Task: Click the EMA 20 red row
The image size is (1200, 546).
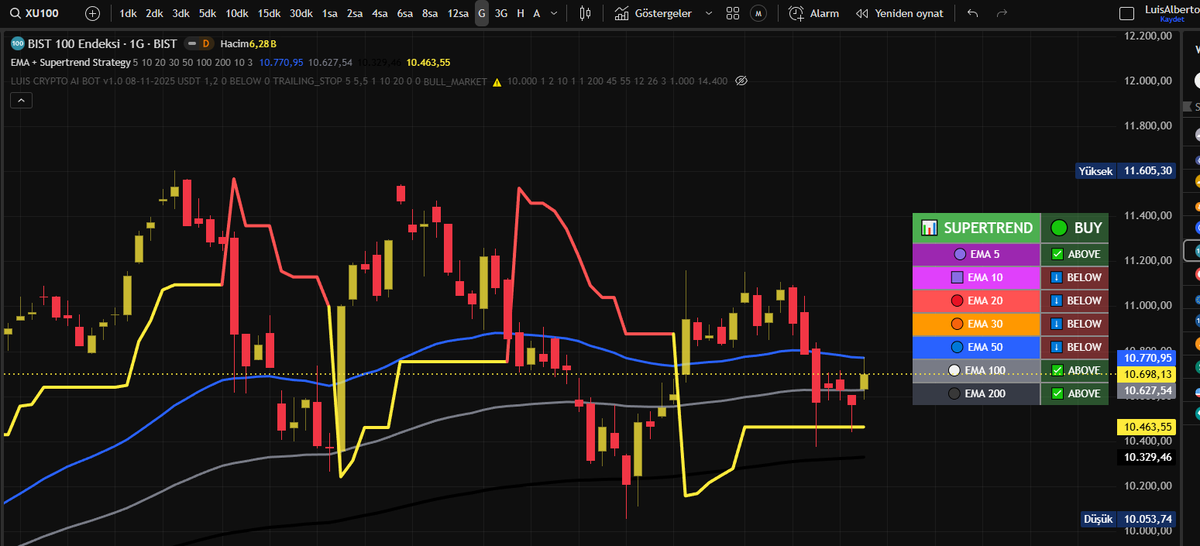Action: point(977,301)
